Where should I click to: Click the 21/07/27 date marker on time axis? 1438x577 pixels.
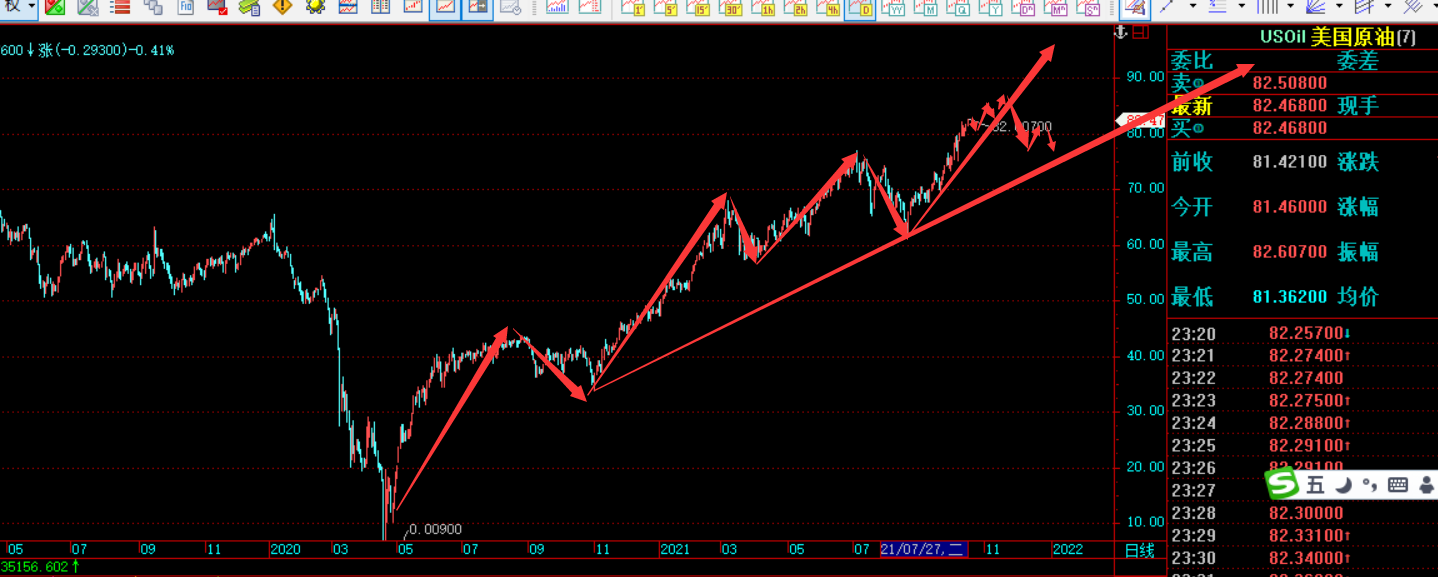[923, 549]
